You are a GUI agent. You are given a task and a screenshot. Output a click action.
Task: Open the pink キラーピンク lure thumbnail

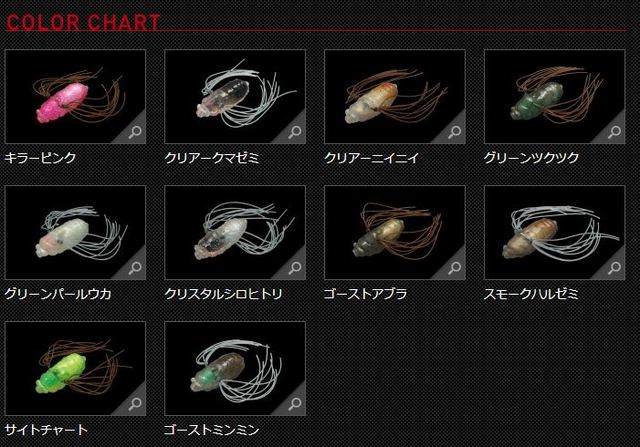(x=75, y=96)
